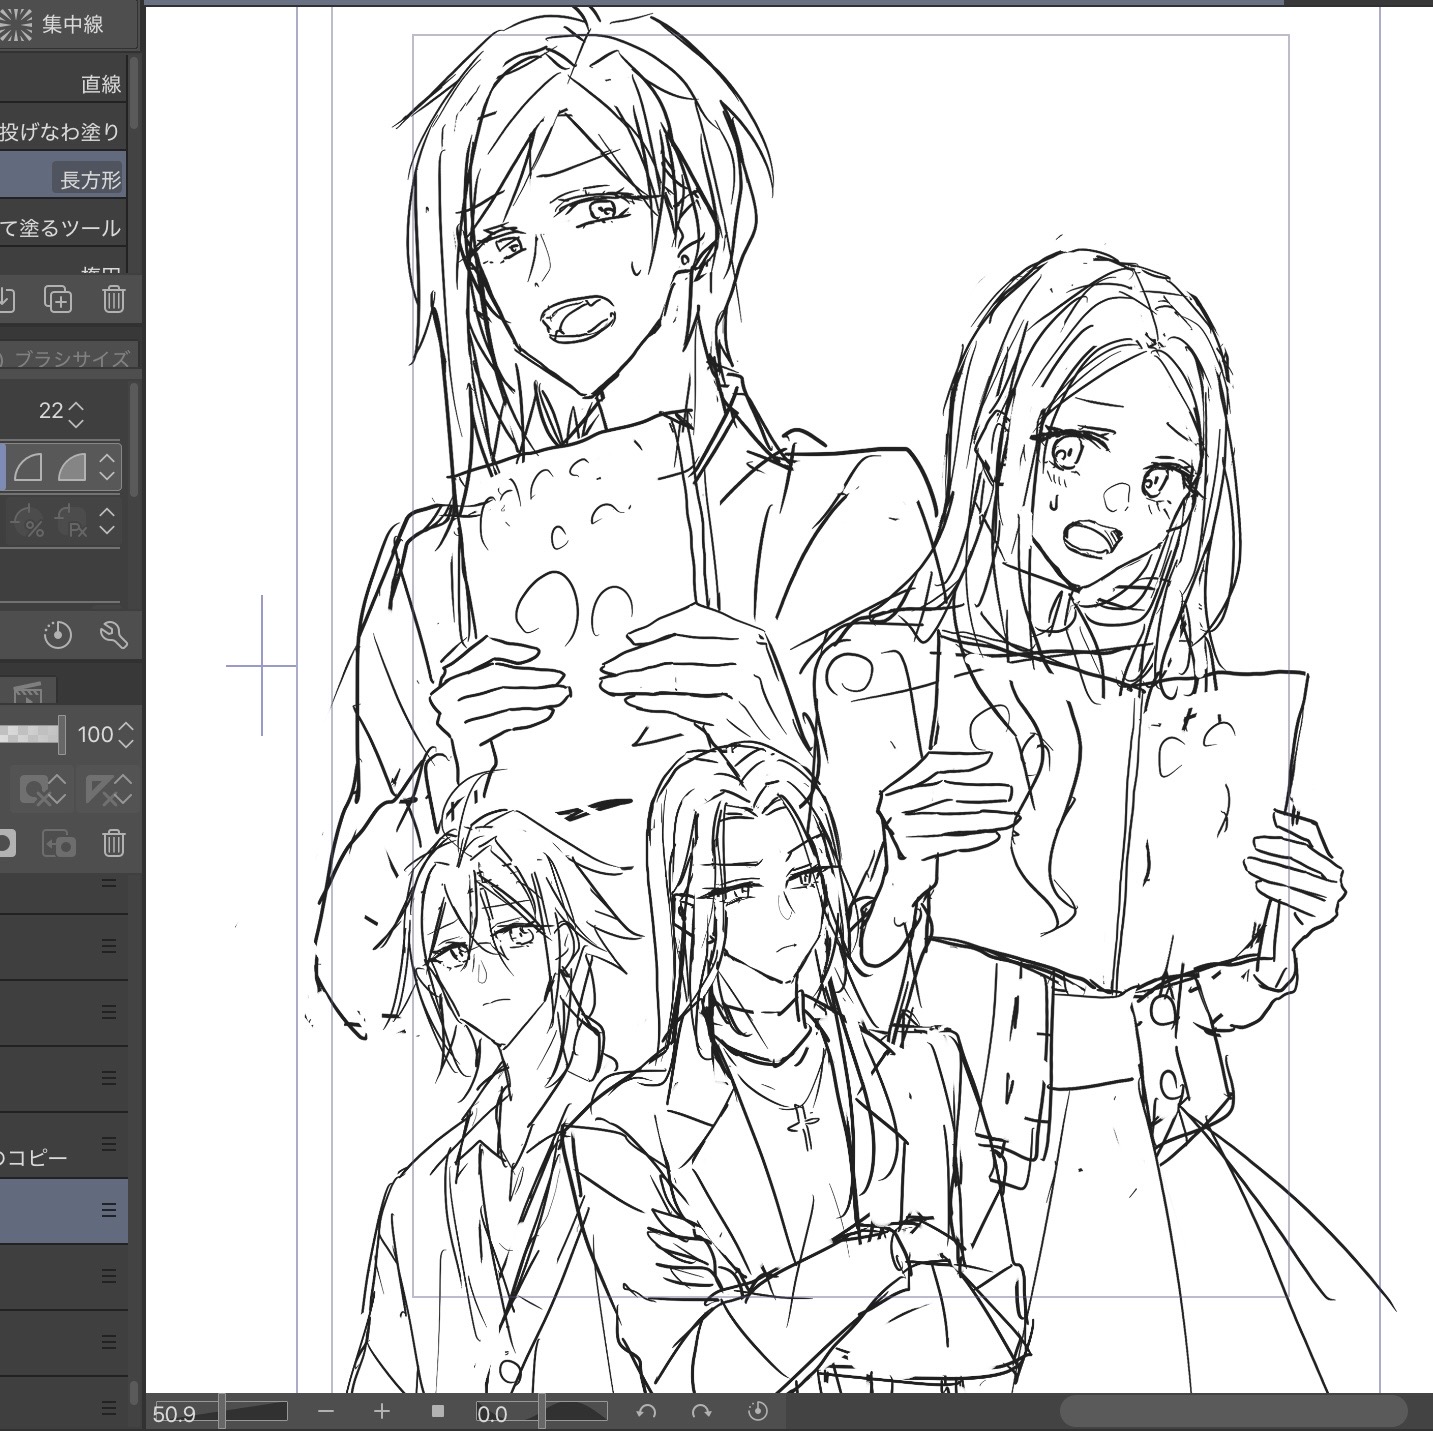Delete the selected layer with trash icon
This screenshot has width=1433, height=1431.
(113, 843)
